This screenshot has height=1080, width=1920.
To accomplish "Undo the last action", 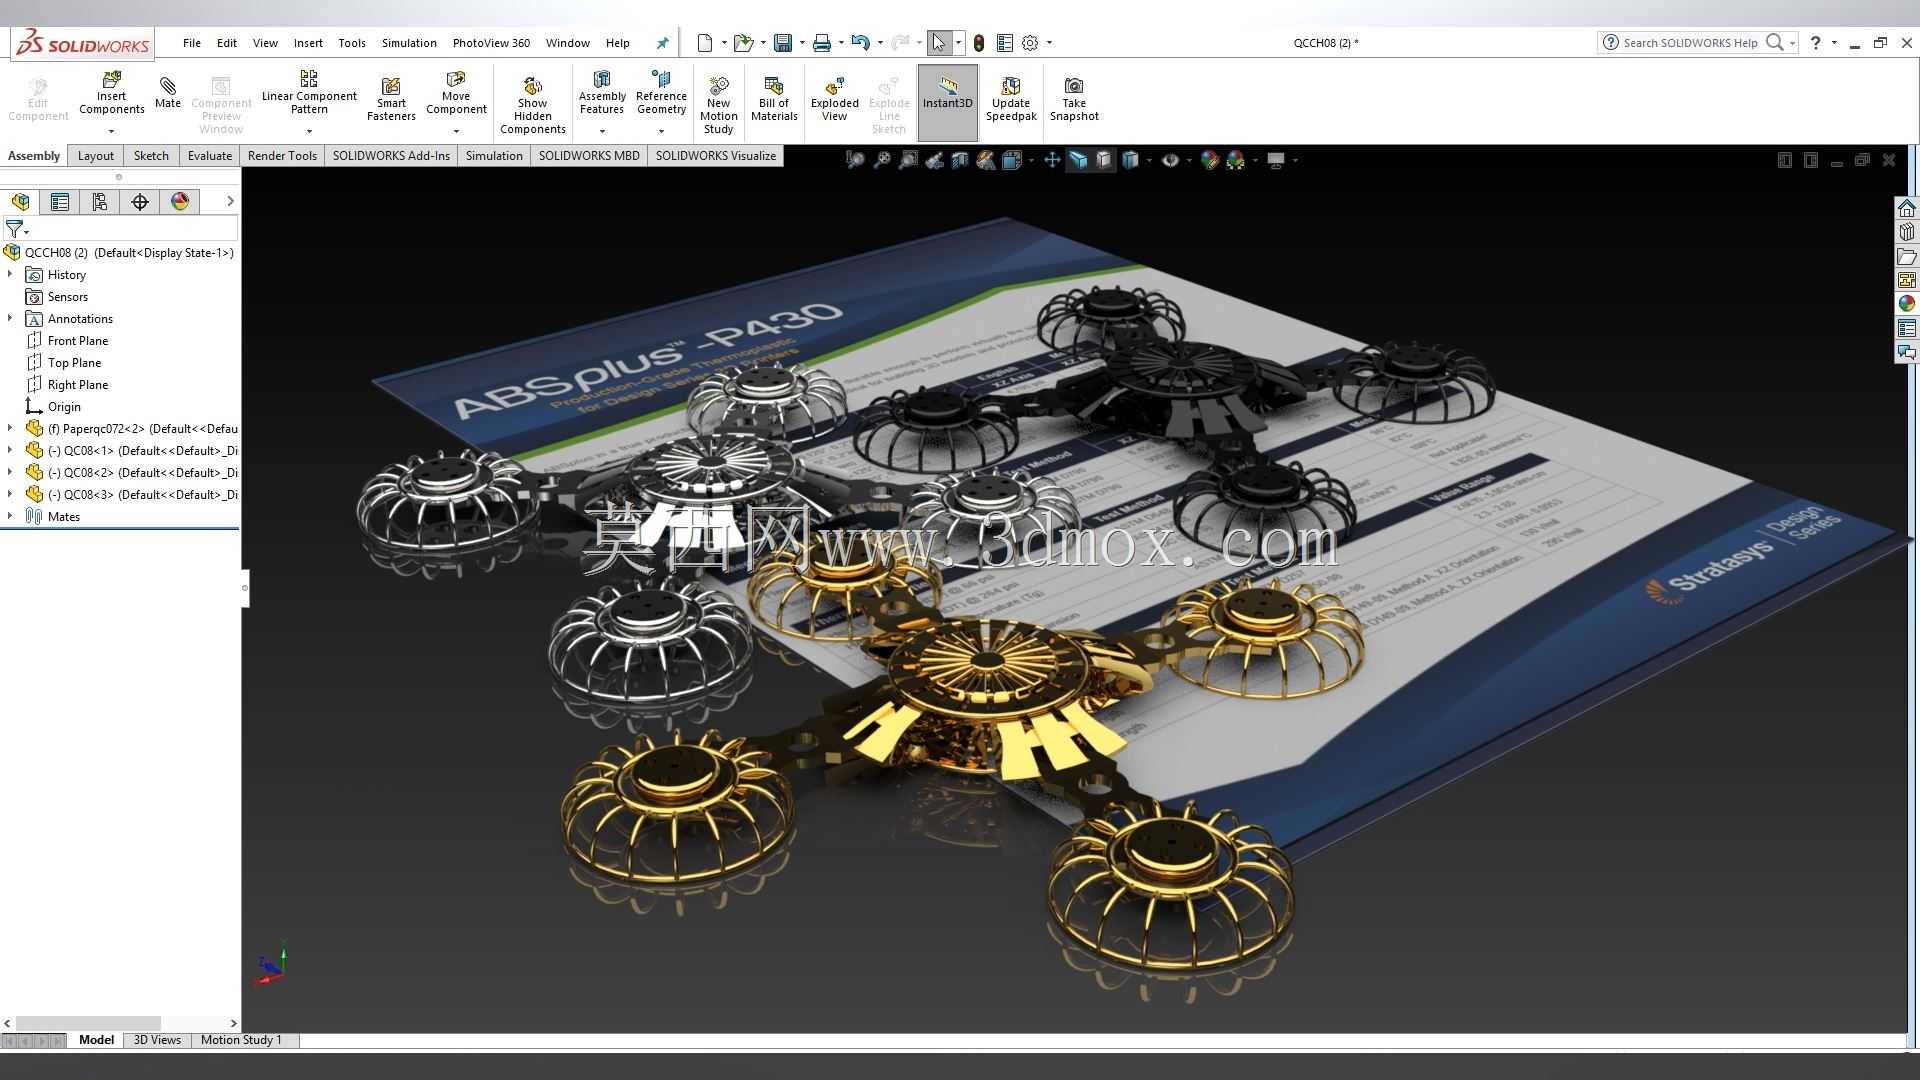I will [x=860, y=43].
